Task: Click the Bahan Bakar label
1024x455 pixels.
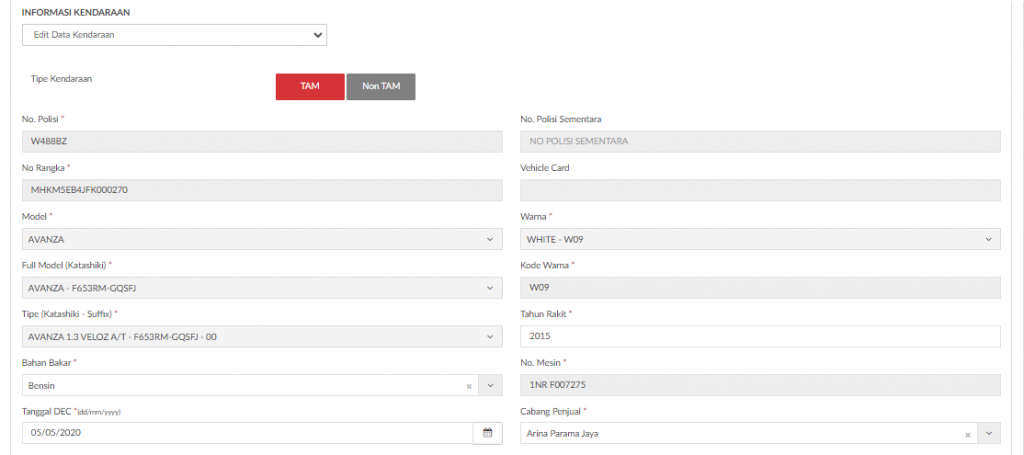Action: 46,363
